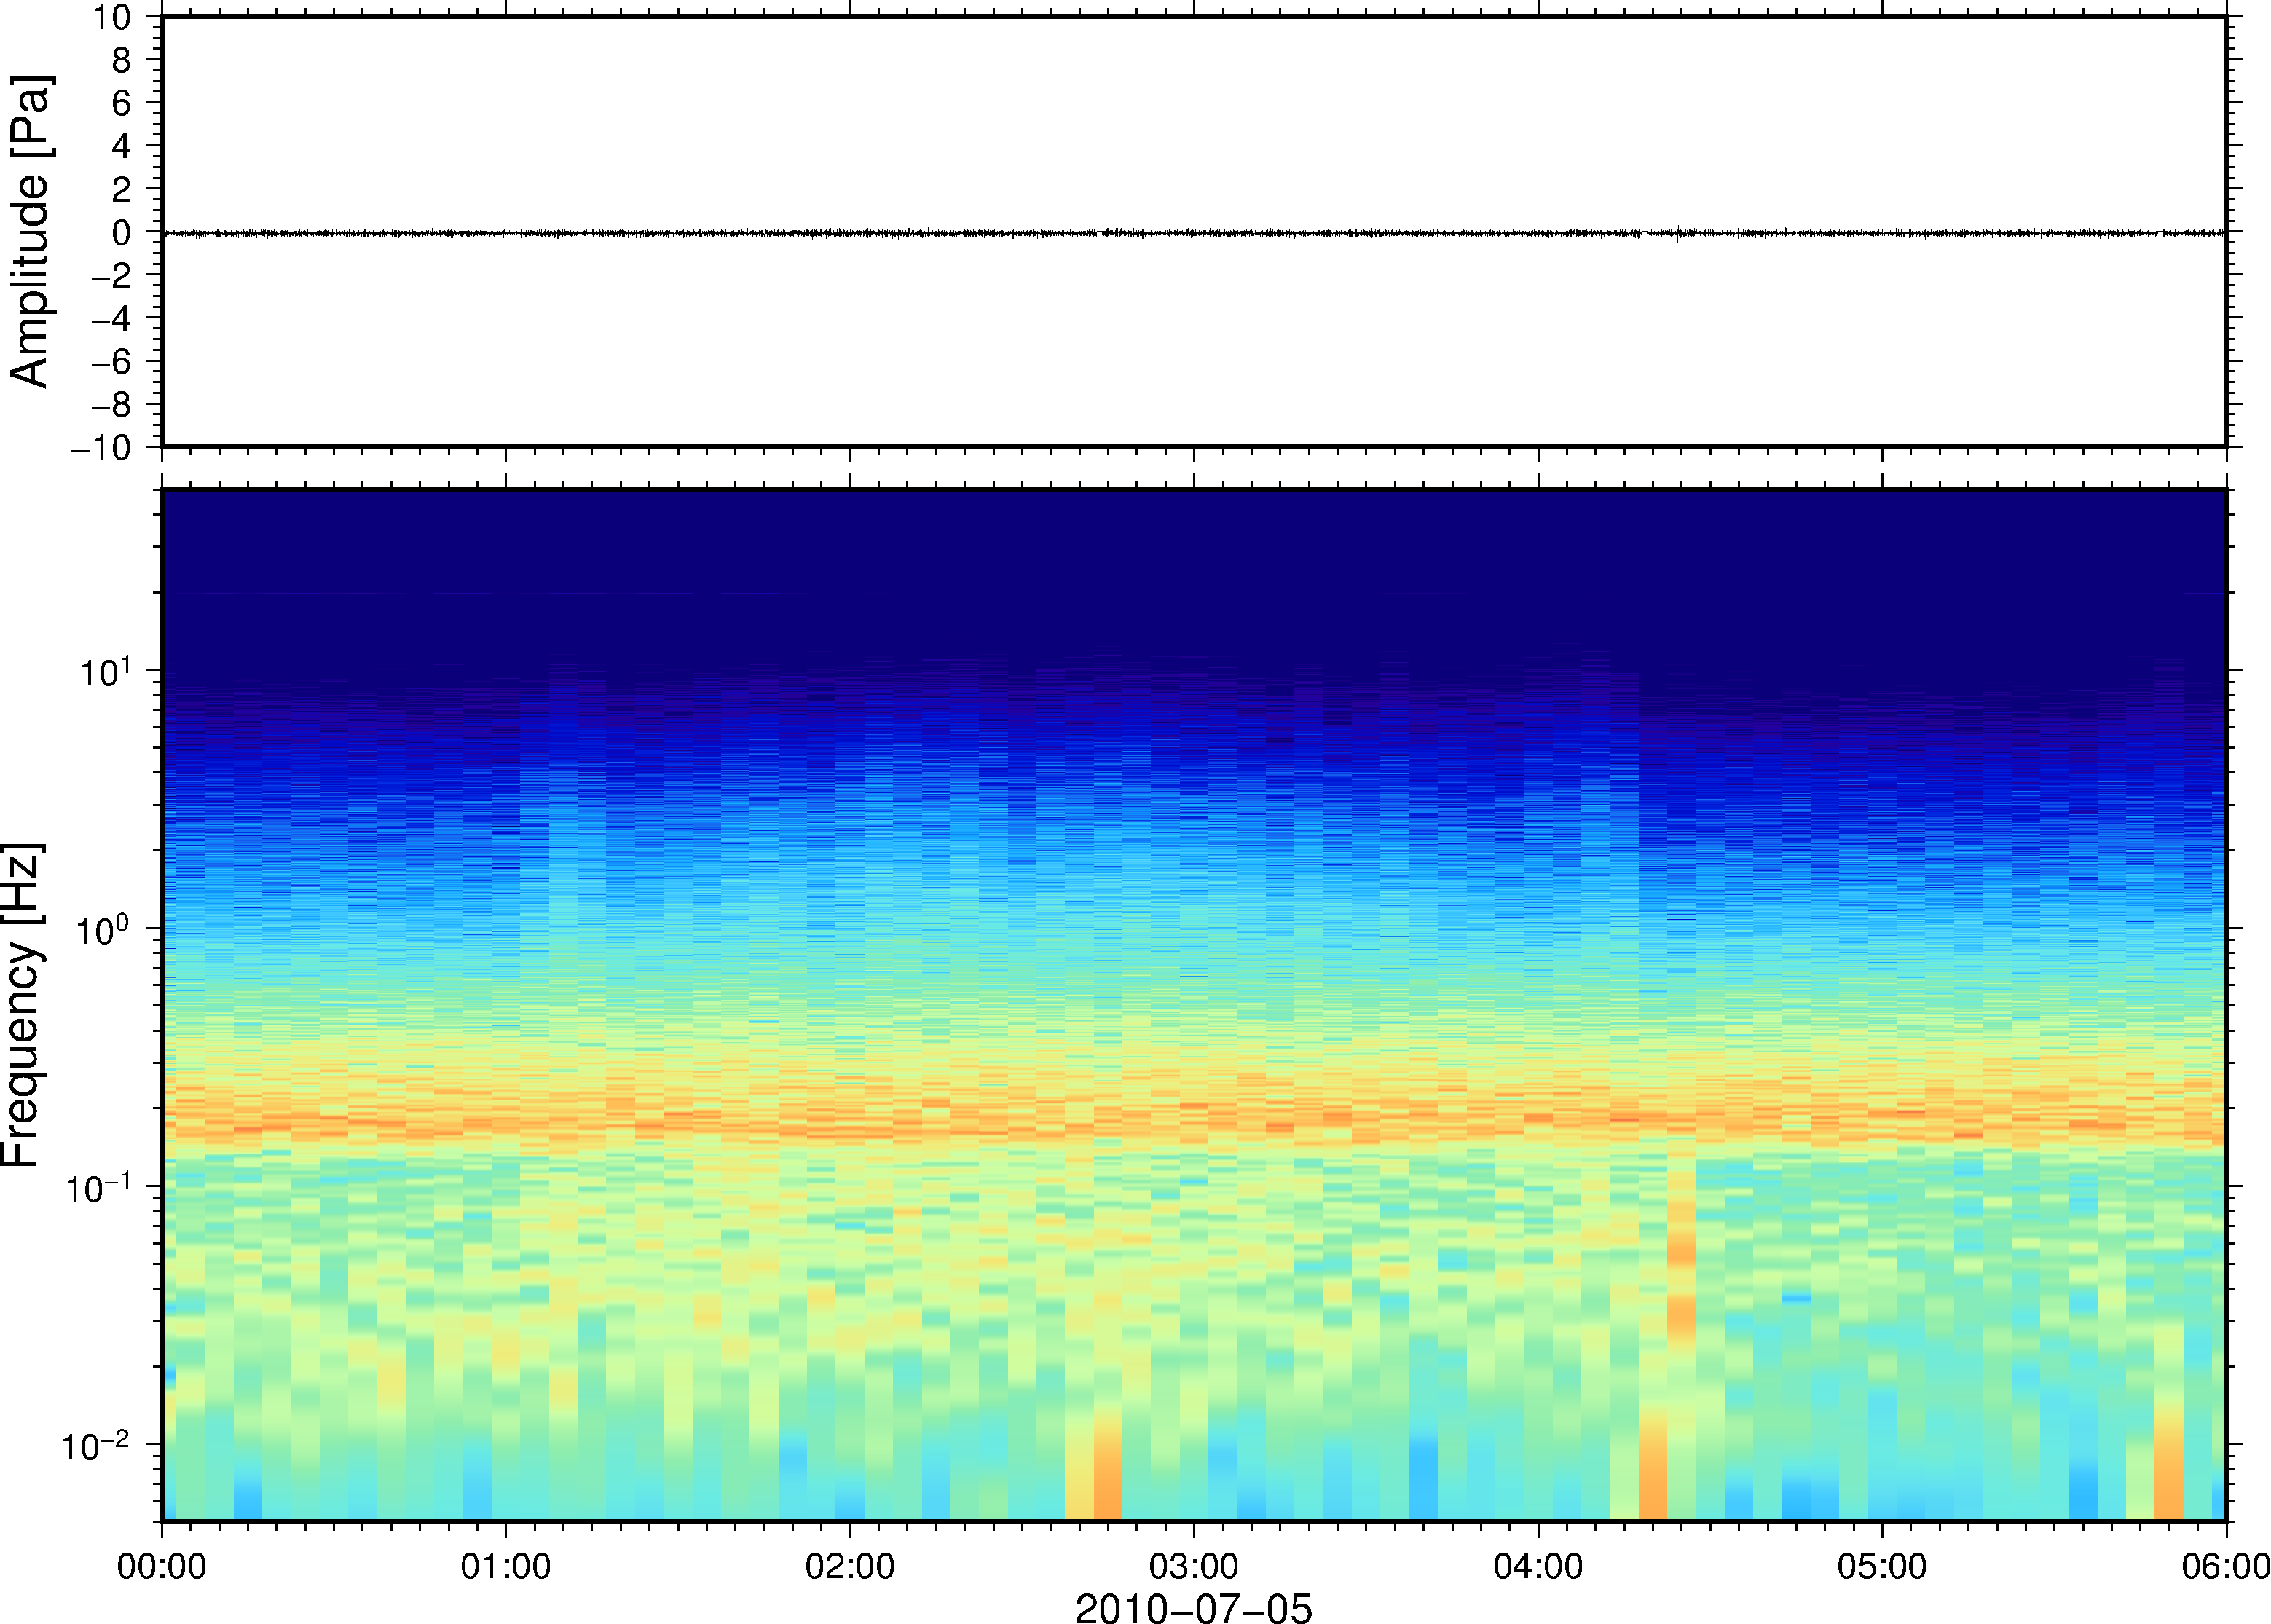Select the 01:00 time tick label
The width and height of the screenshot is (2271, 1624).
[506, 1566]
